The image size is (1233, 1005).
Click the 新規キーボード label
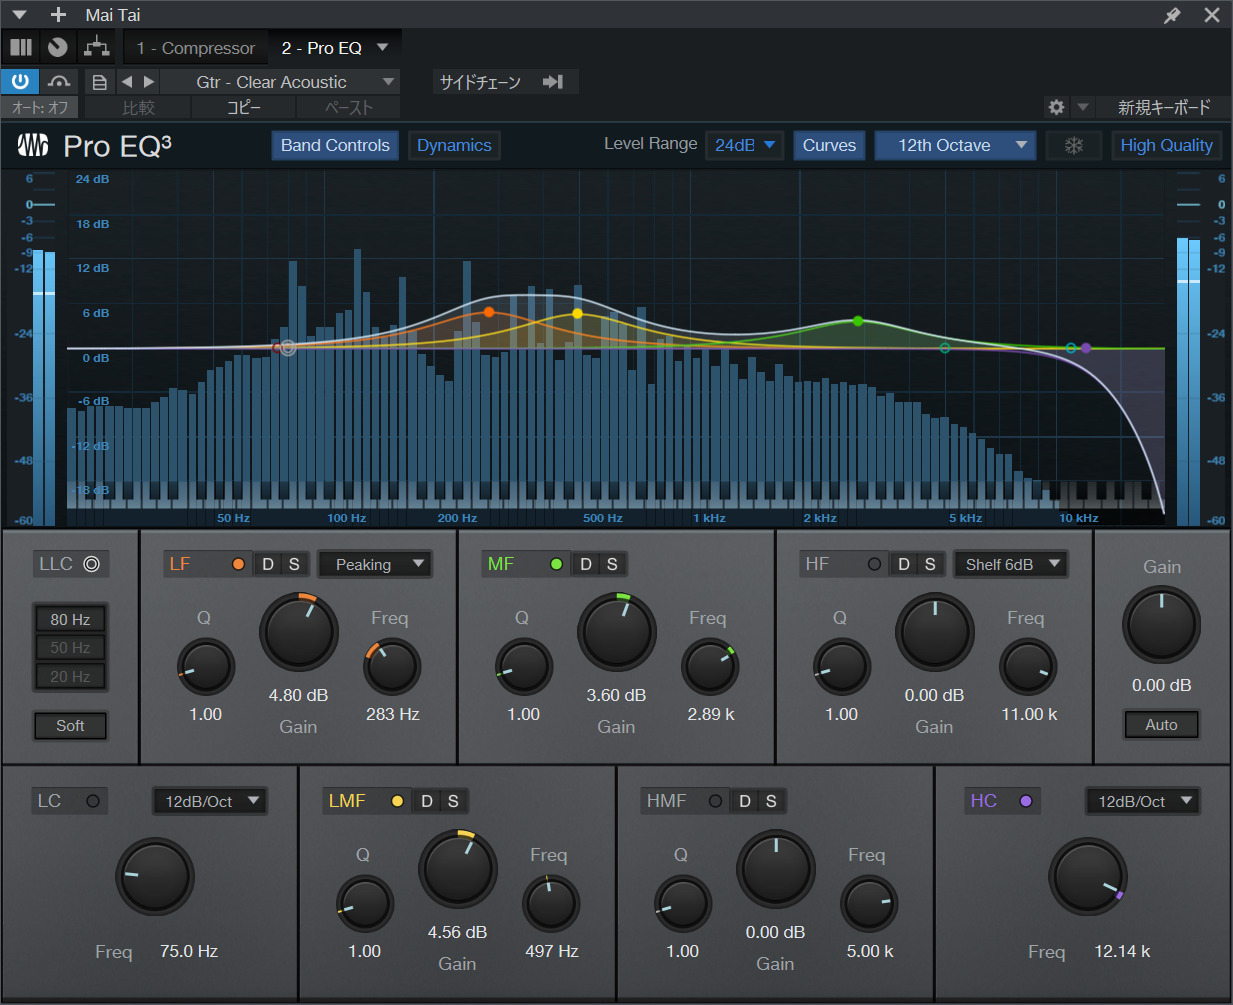click(1164, 107)
